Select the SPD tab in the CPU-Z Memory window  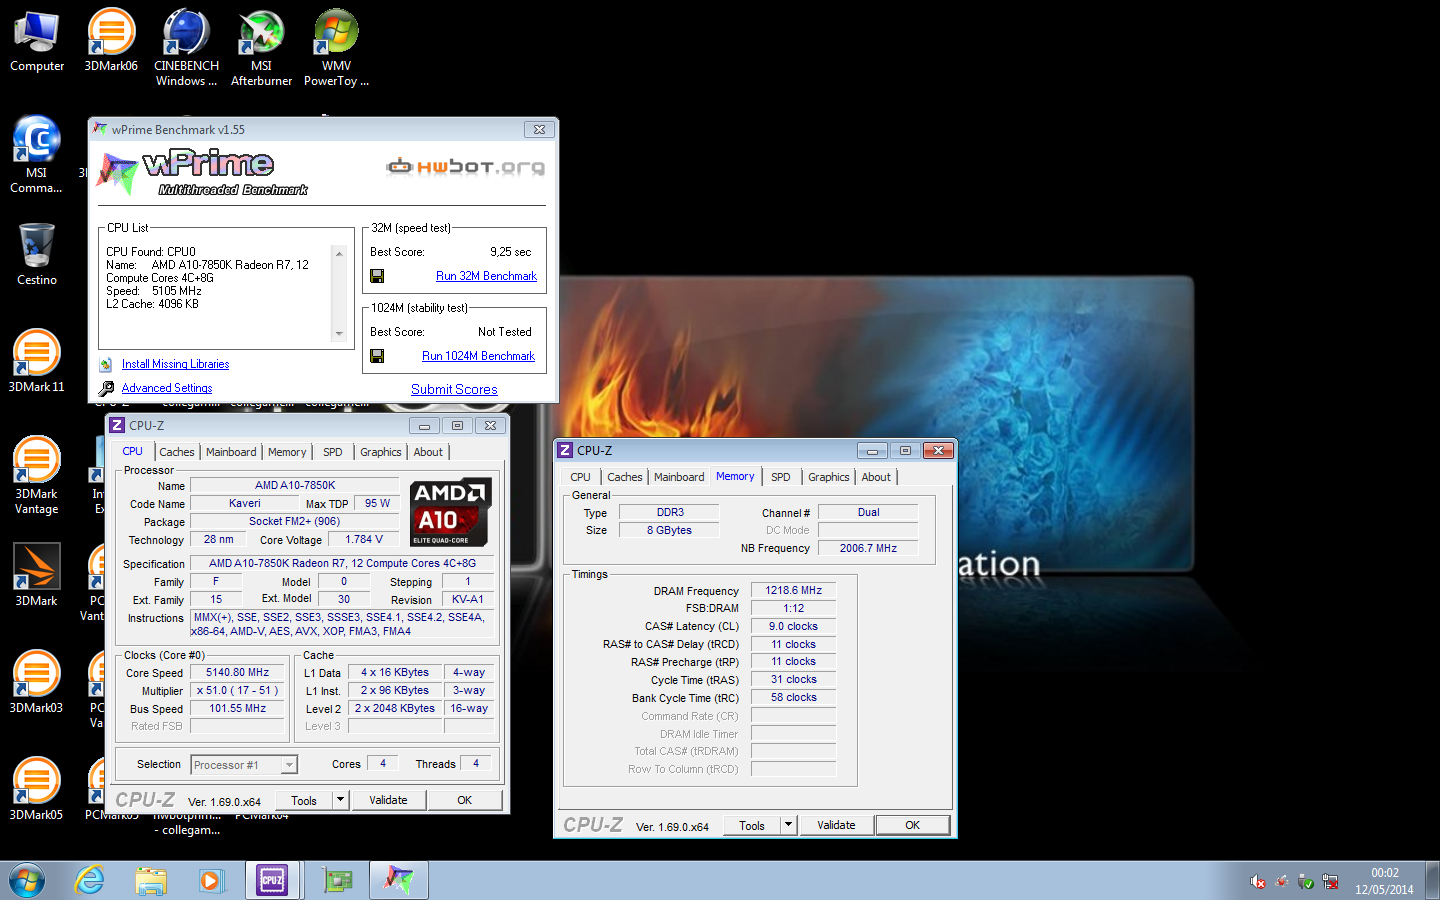781,477
